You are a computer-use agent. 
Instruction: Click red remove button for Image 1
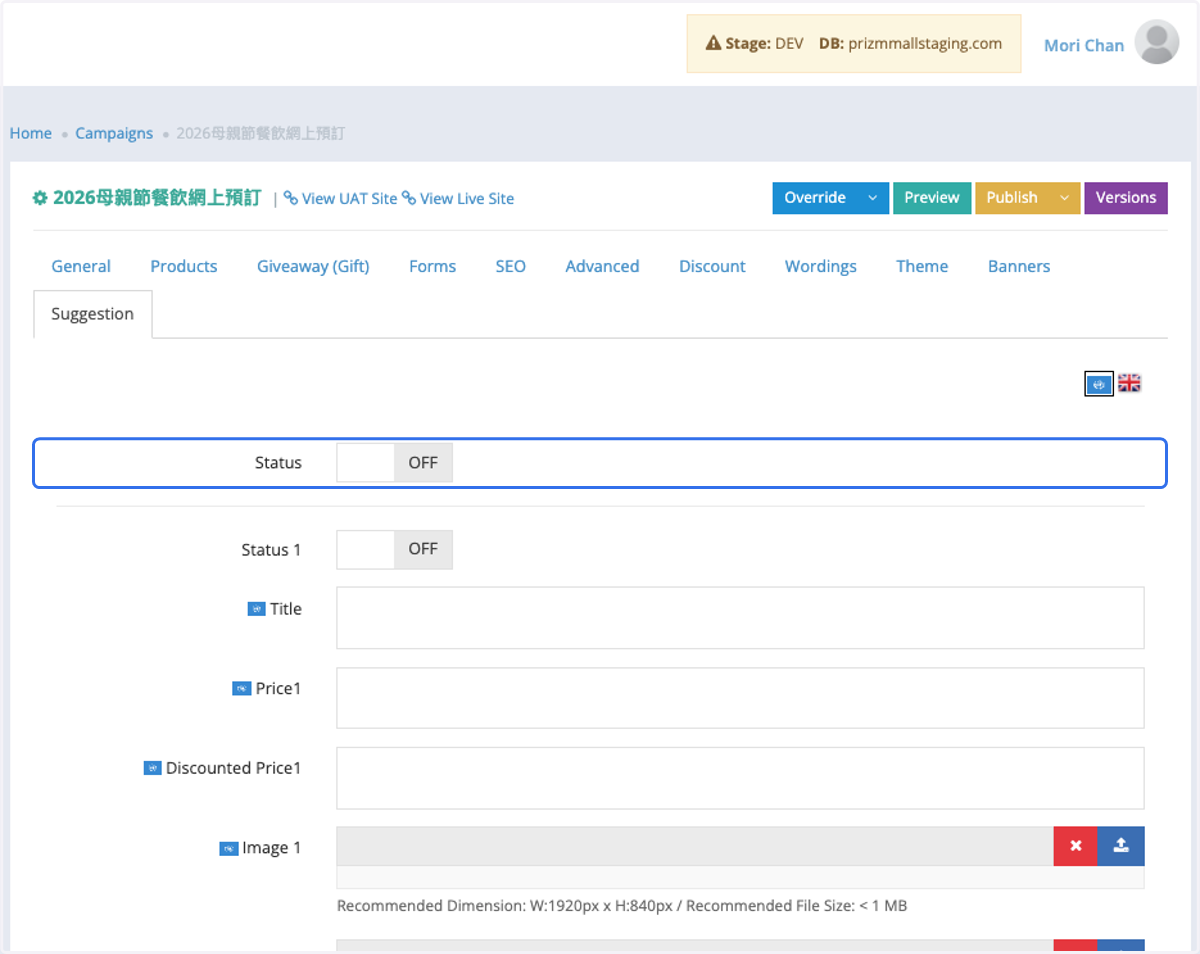click(1076, 846)
